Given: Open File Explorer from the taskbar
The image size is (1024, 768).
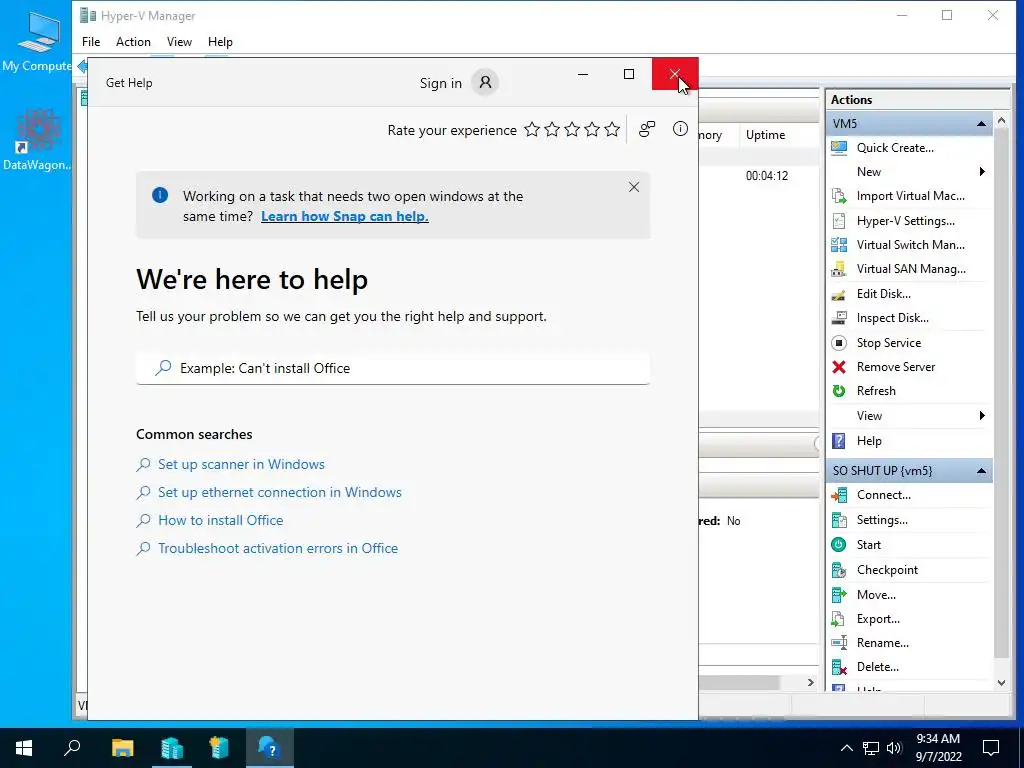Looking at the screenshot, I should 123,748.
